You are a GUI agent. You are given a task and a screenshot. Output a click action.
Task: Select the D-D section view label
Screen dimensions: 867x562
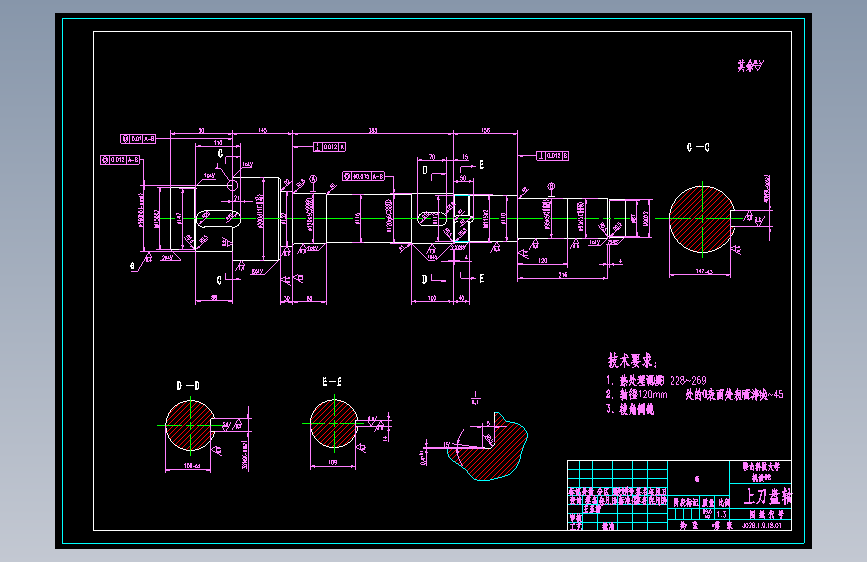[188, 386]
